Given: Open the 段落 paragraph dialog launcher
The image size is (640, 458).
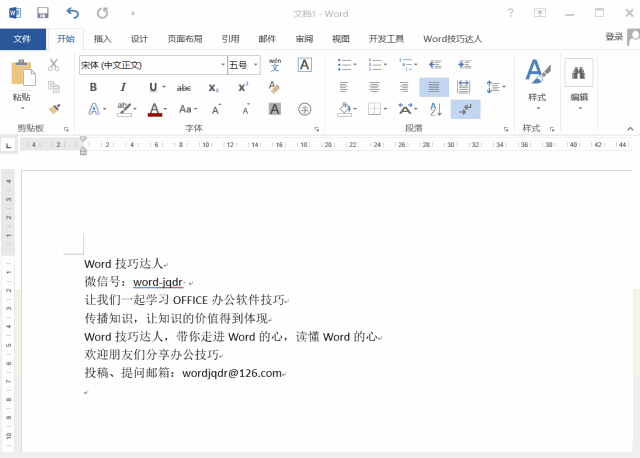Looking at the screenshot, I should point(506,129).
